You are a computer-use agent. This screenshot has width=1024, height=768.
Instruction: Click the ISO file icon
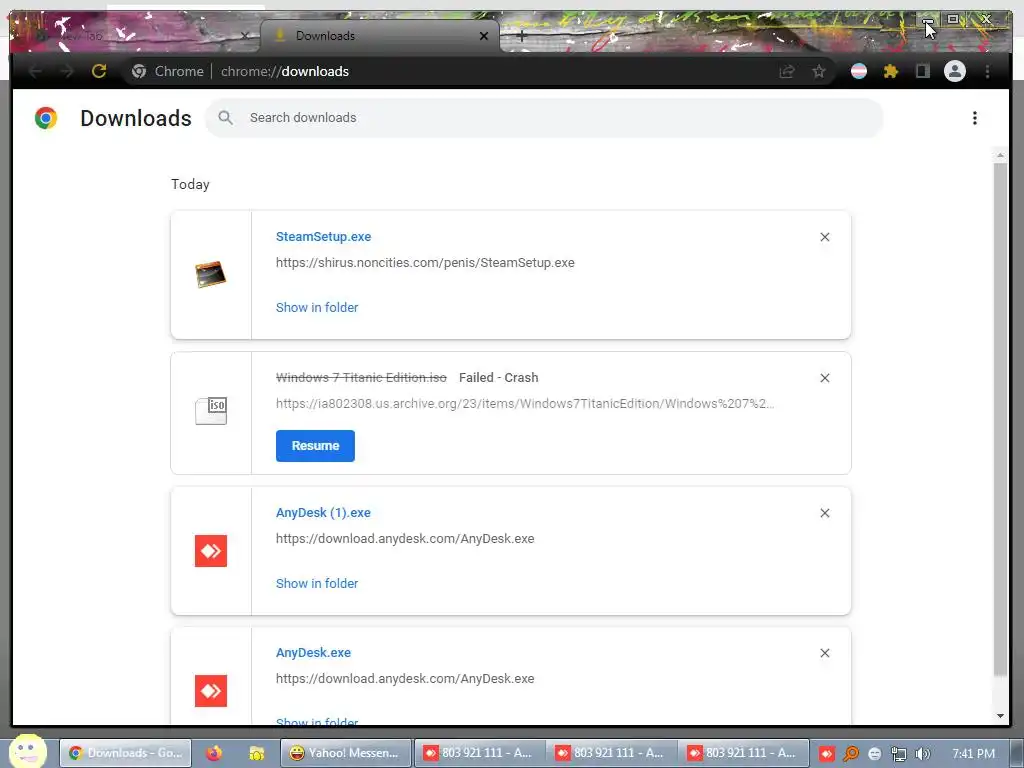(211, 411)
